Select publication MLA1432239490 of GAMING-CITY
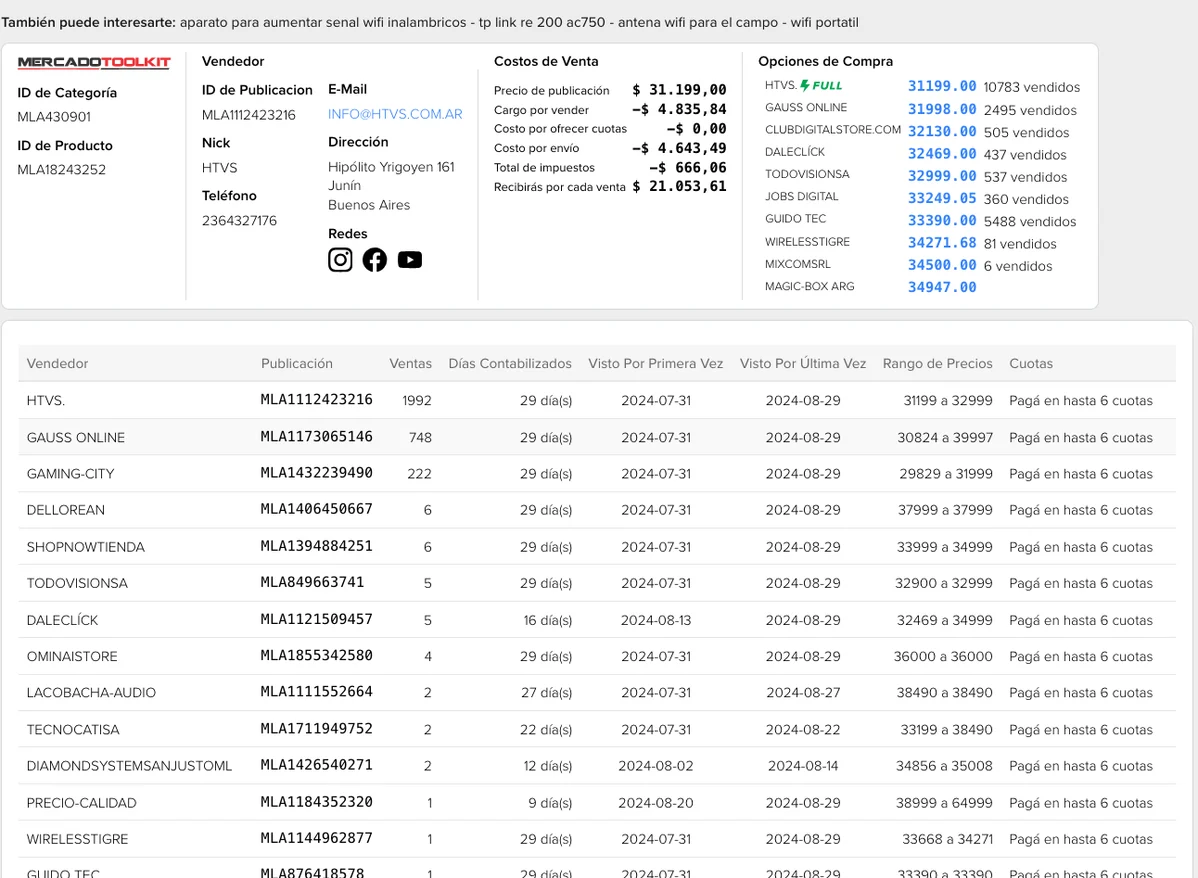Image resolution: width=1198 pixels, height=878 pixels. click(316, 473)
